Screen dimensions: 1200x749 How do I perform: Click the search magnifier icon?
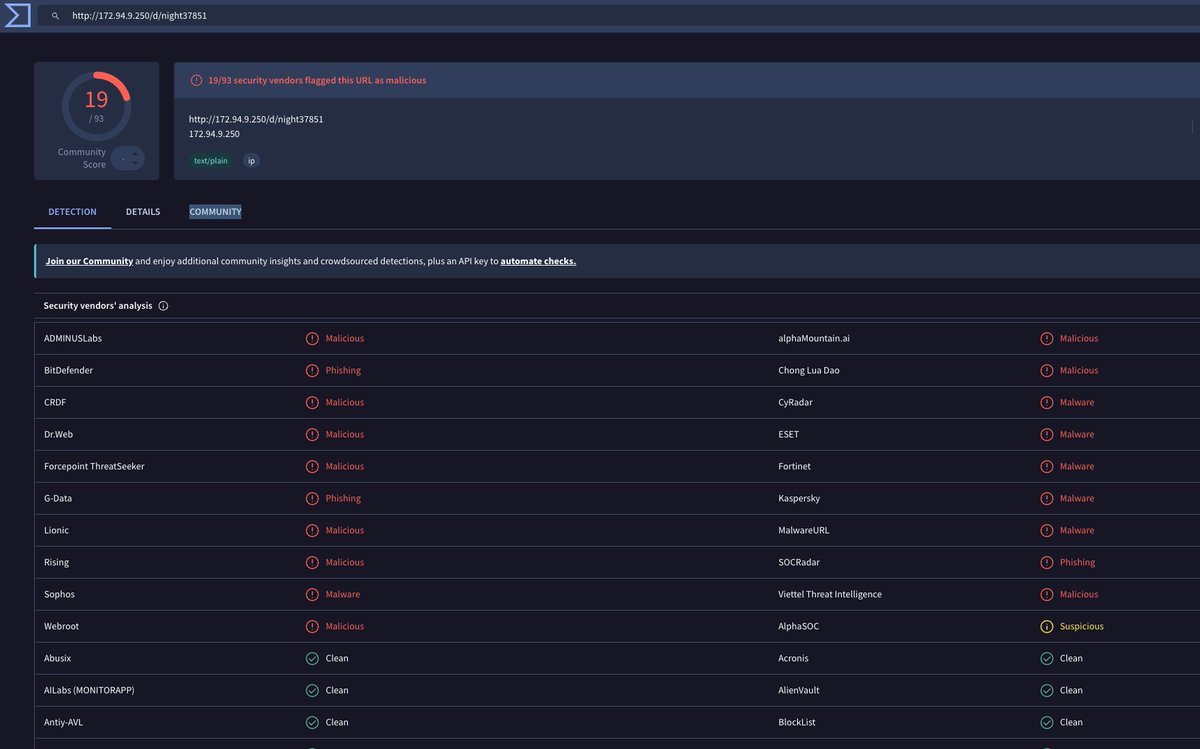click(55, 16)
